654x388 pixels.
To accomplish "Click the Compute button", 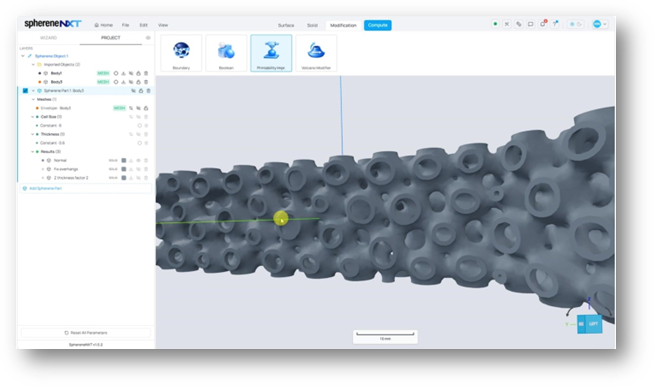I will point(377,25).
